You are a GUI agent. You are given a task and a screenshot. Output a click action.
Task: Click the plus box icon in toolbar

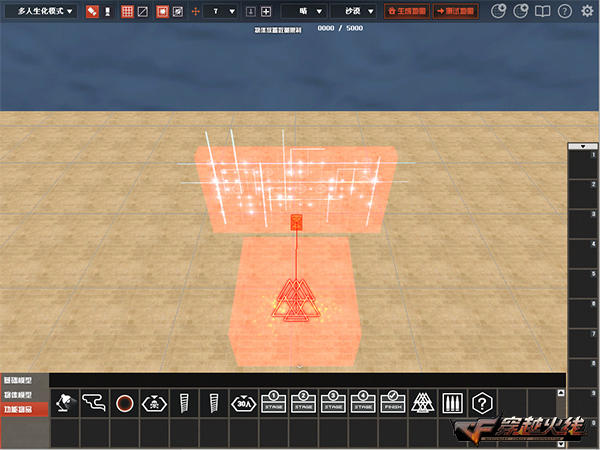[x=266, y=11]
